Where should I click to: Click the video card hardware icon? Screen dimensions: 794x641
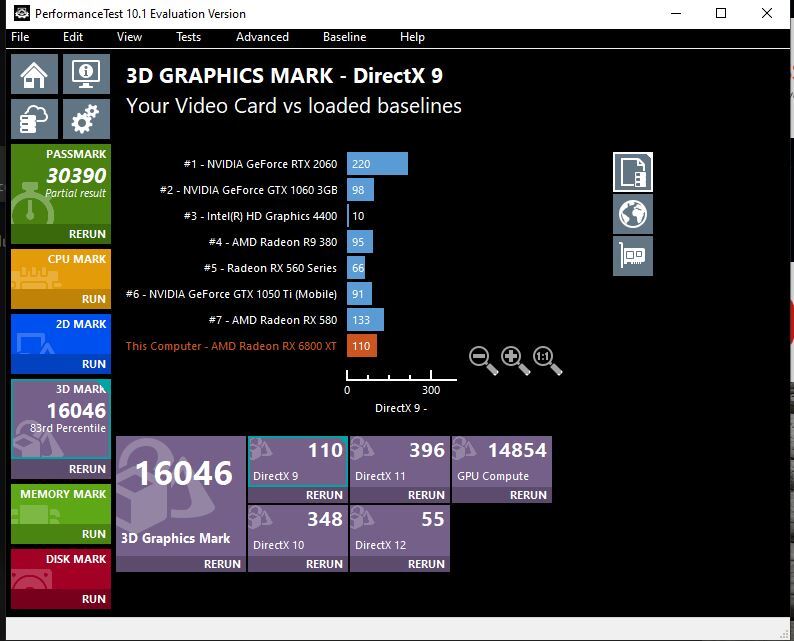pyautogui.click(x=632, y=256)
